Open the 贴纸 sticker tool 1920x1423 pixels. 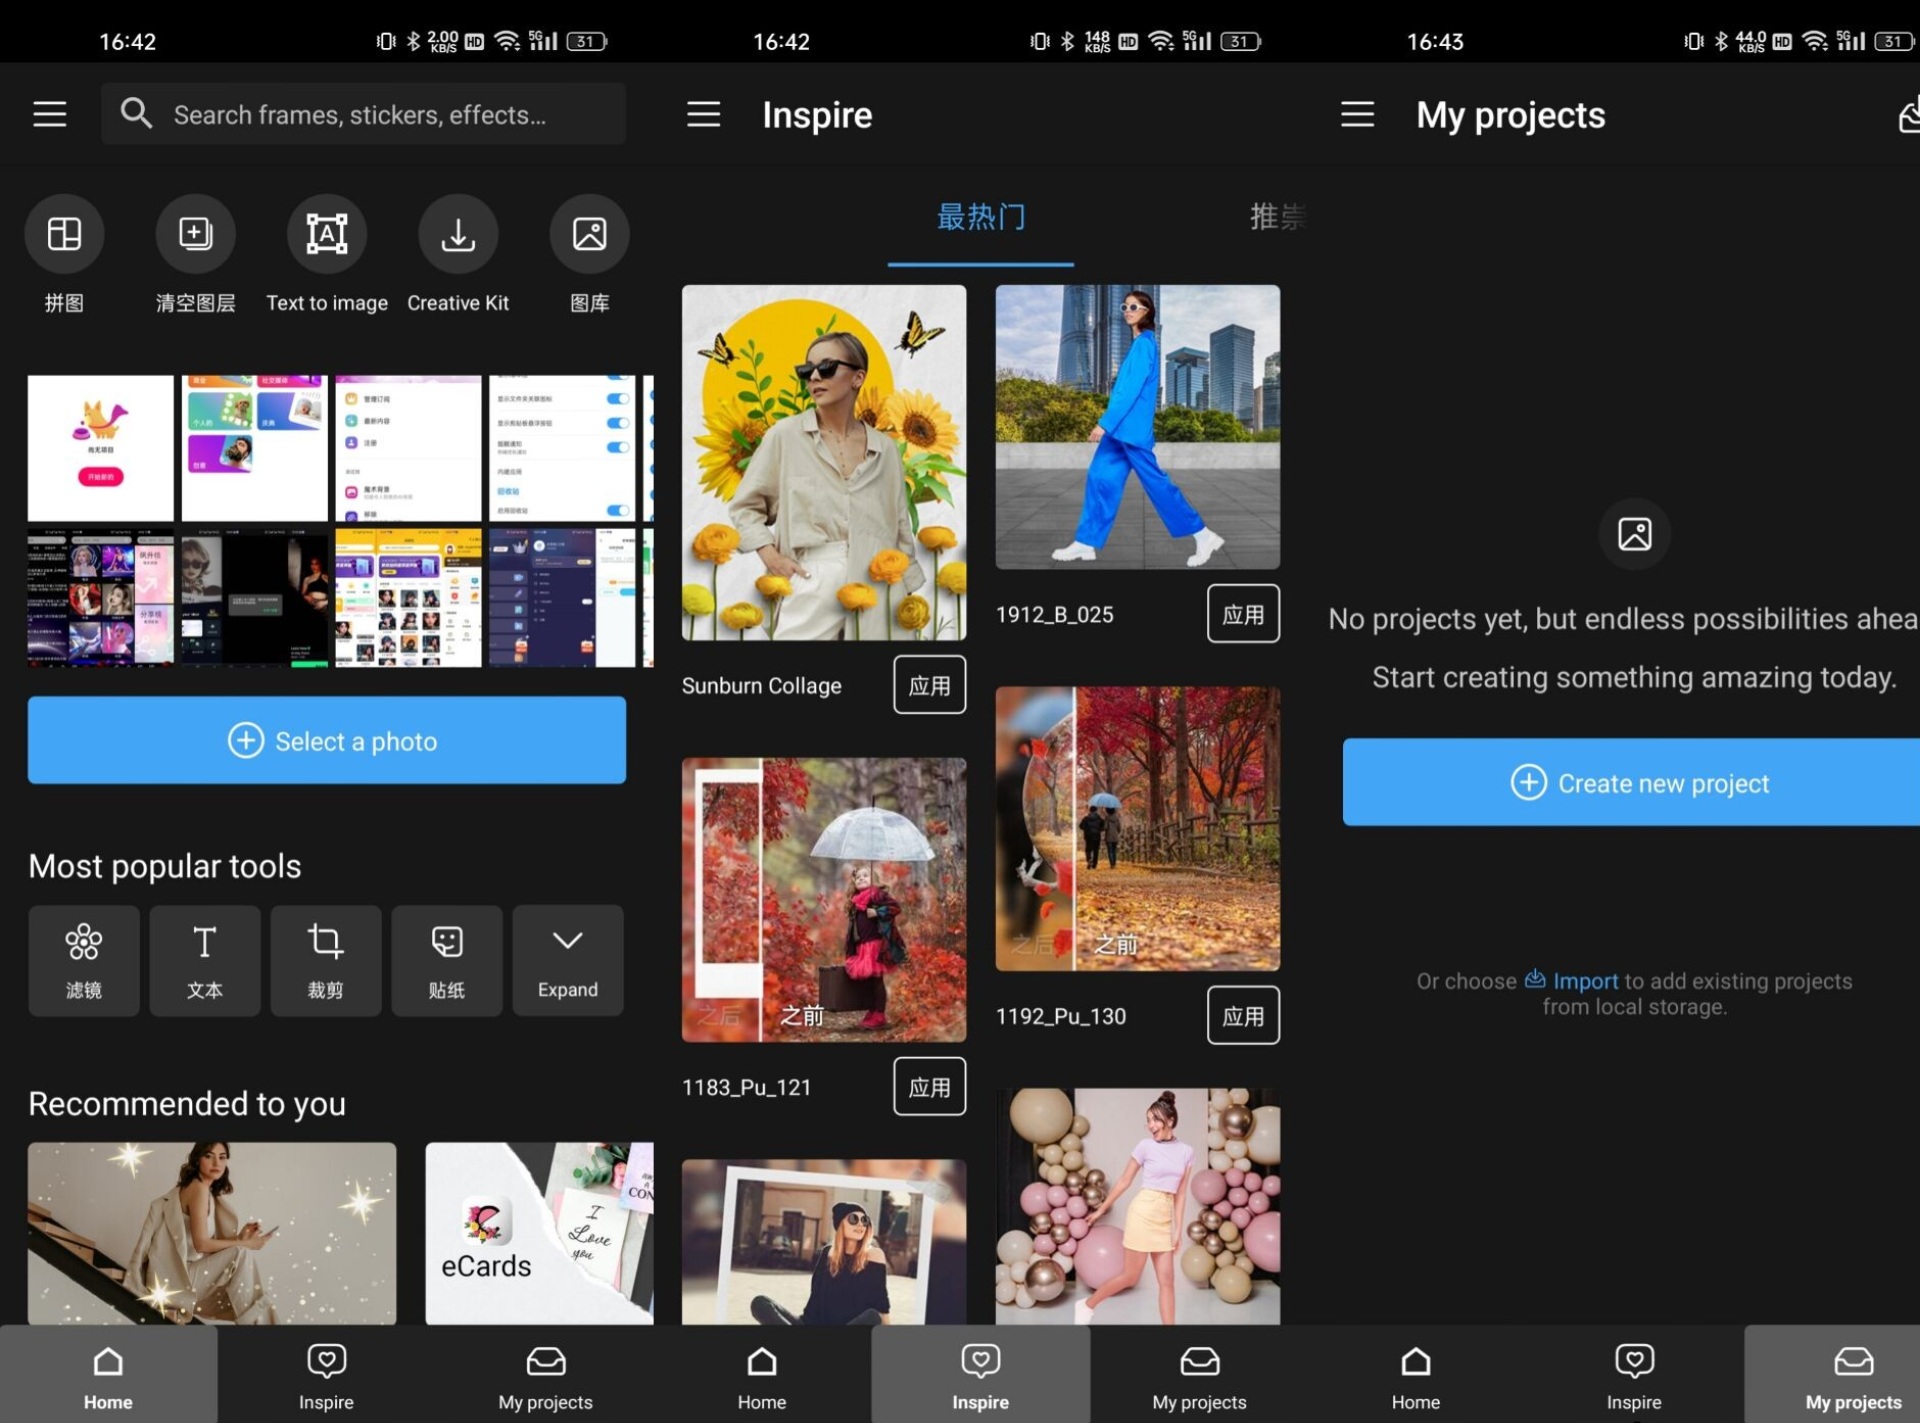pyautogui.click(x=447, y=960)
